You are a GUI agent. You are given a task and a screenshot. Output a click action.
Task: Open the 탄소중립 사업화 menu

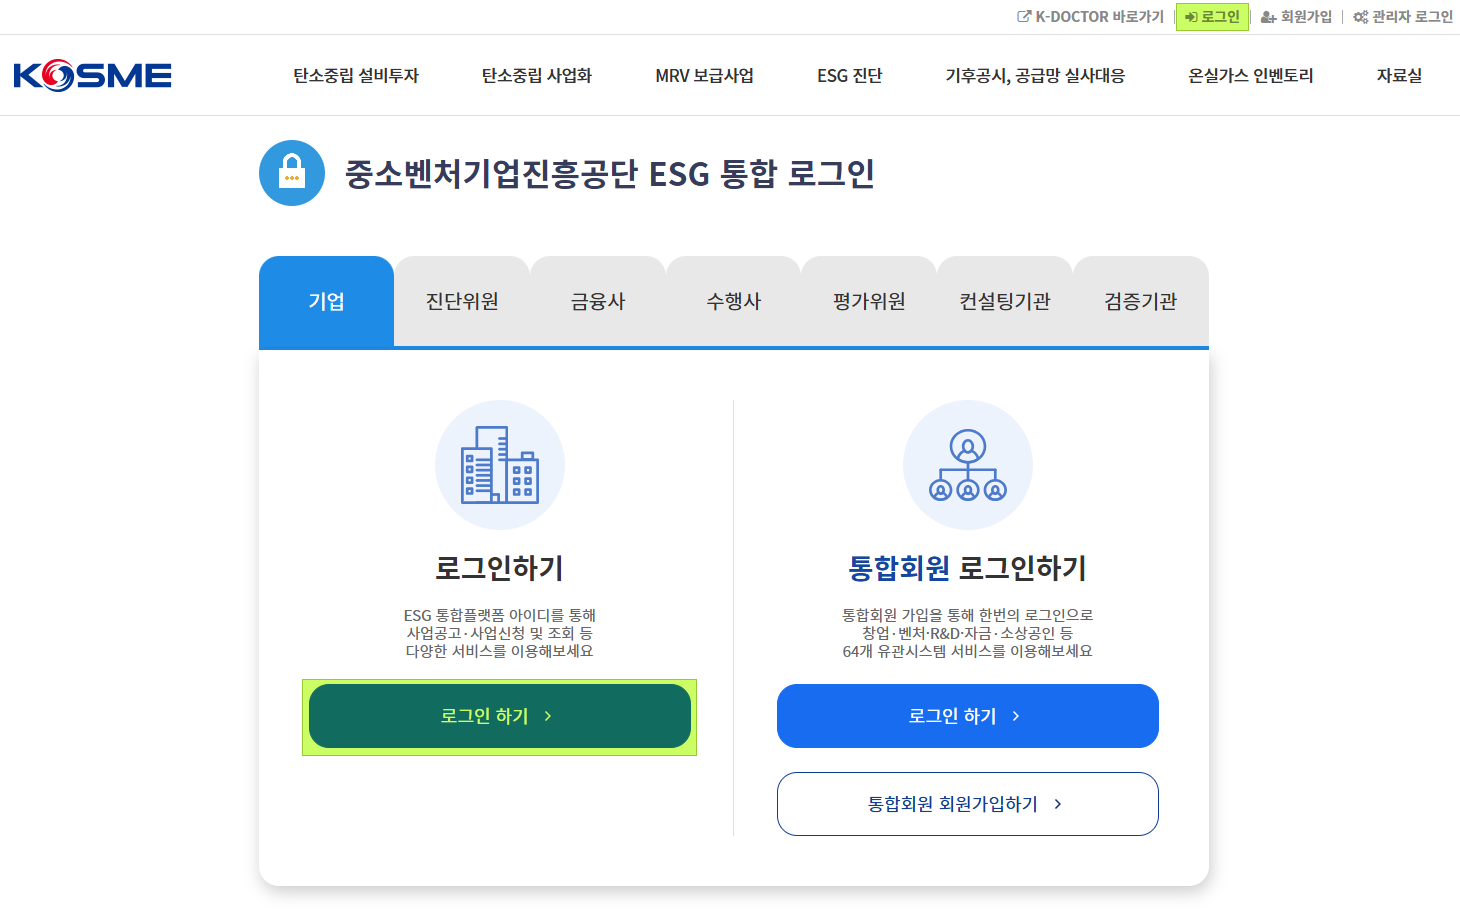click(x=537, y=76)
